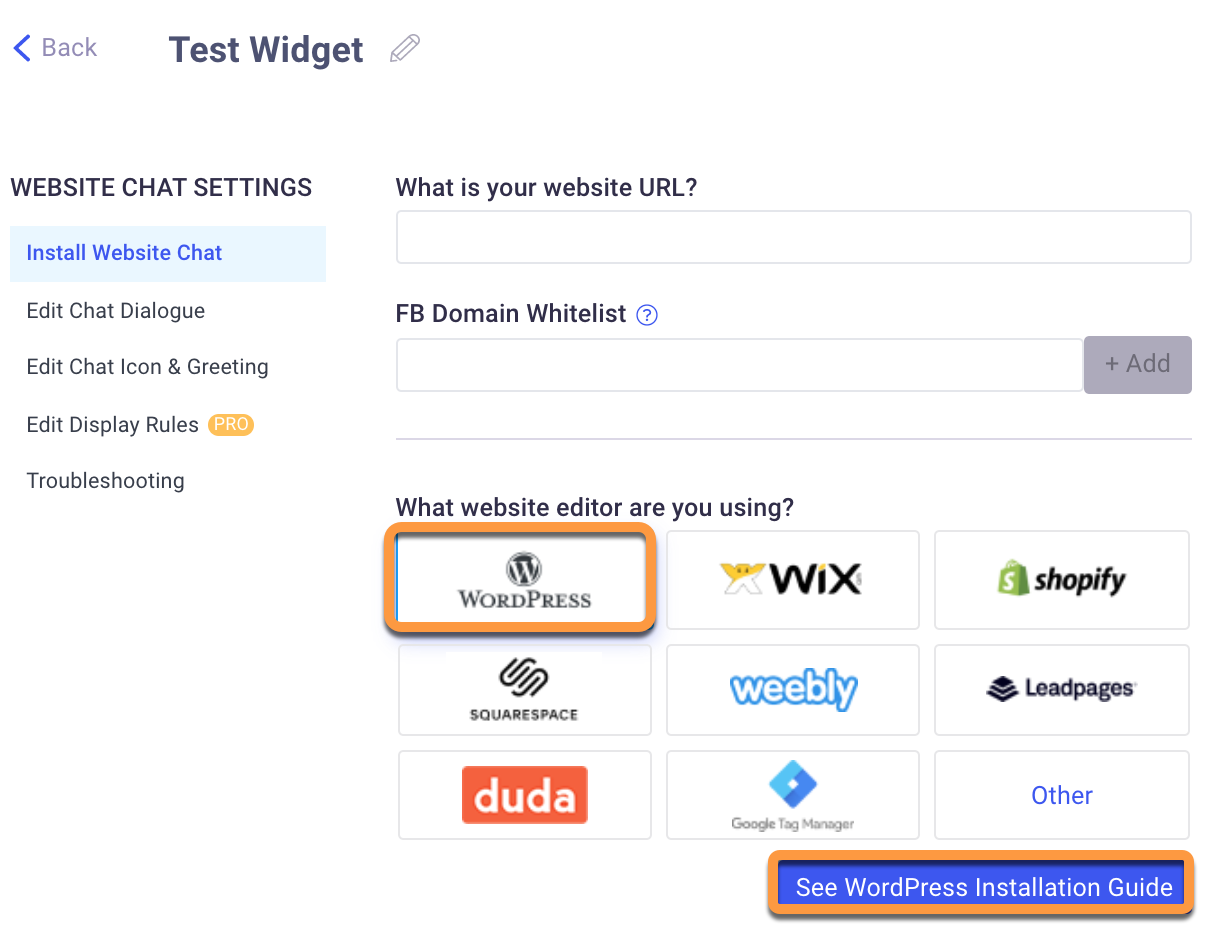Focus the FB Domain Whitelist text box

[x=739, y=365]
